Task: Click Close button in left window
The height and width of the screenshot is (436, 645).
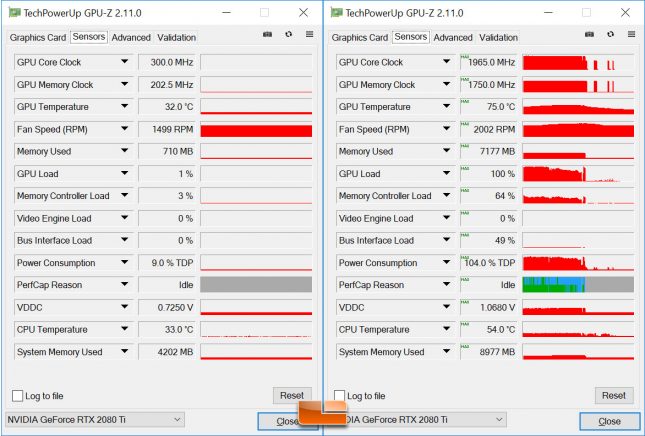Action: [288, 422]
